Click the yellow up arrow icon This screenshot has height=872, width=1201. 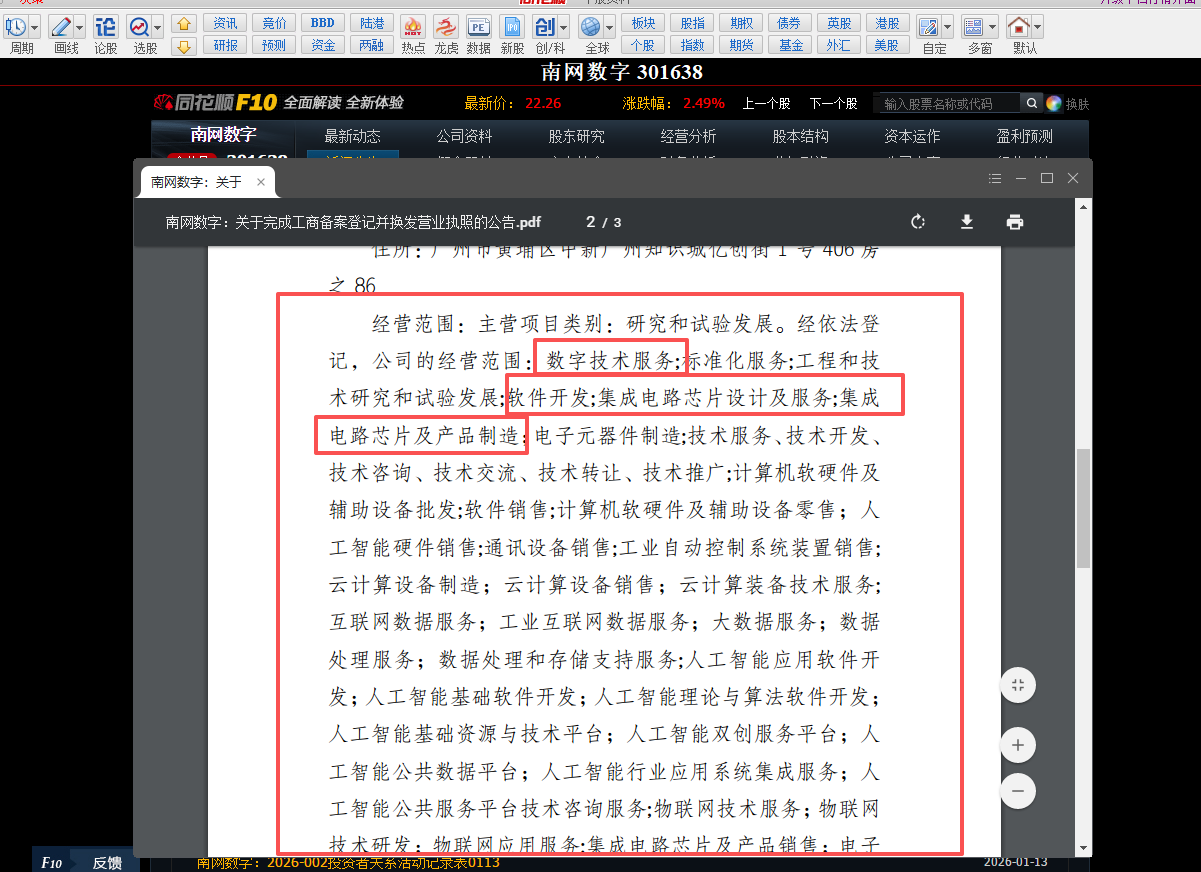[x=183, y=23]
